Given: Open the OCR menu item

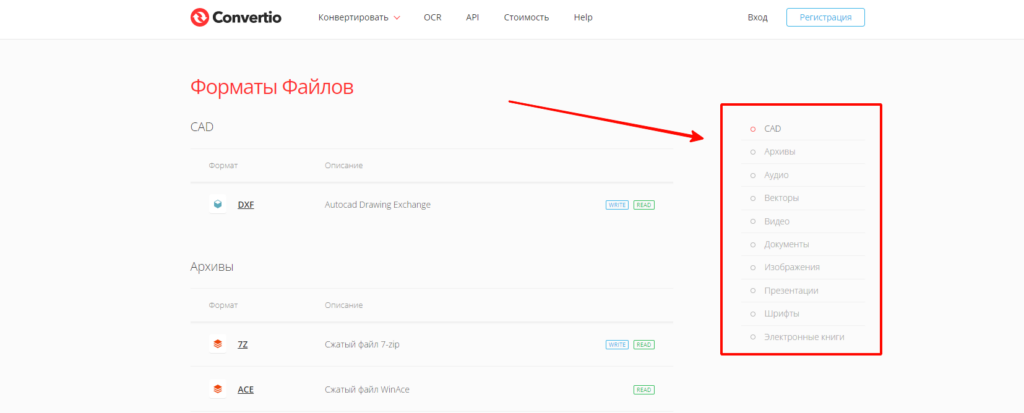Looking at the screenshot, I should [432, 18].
